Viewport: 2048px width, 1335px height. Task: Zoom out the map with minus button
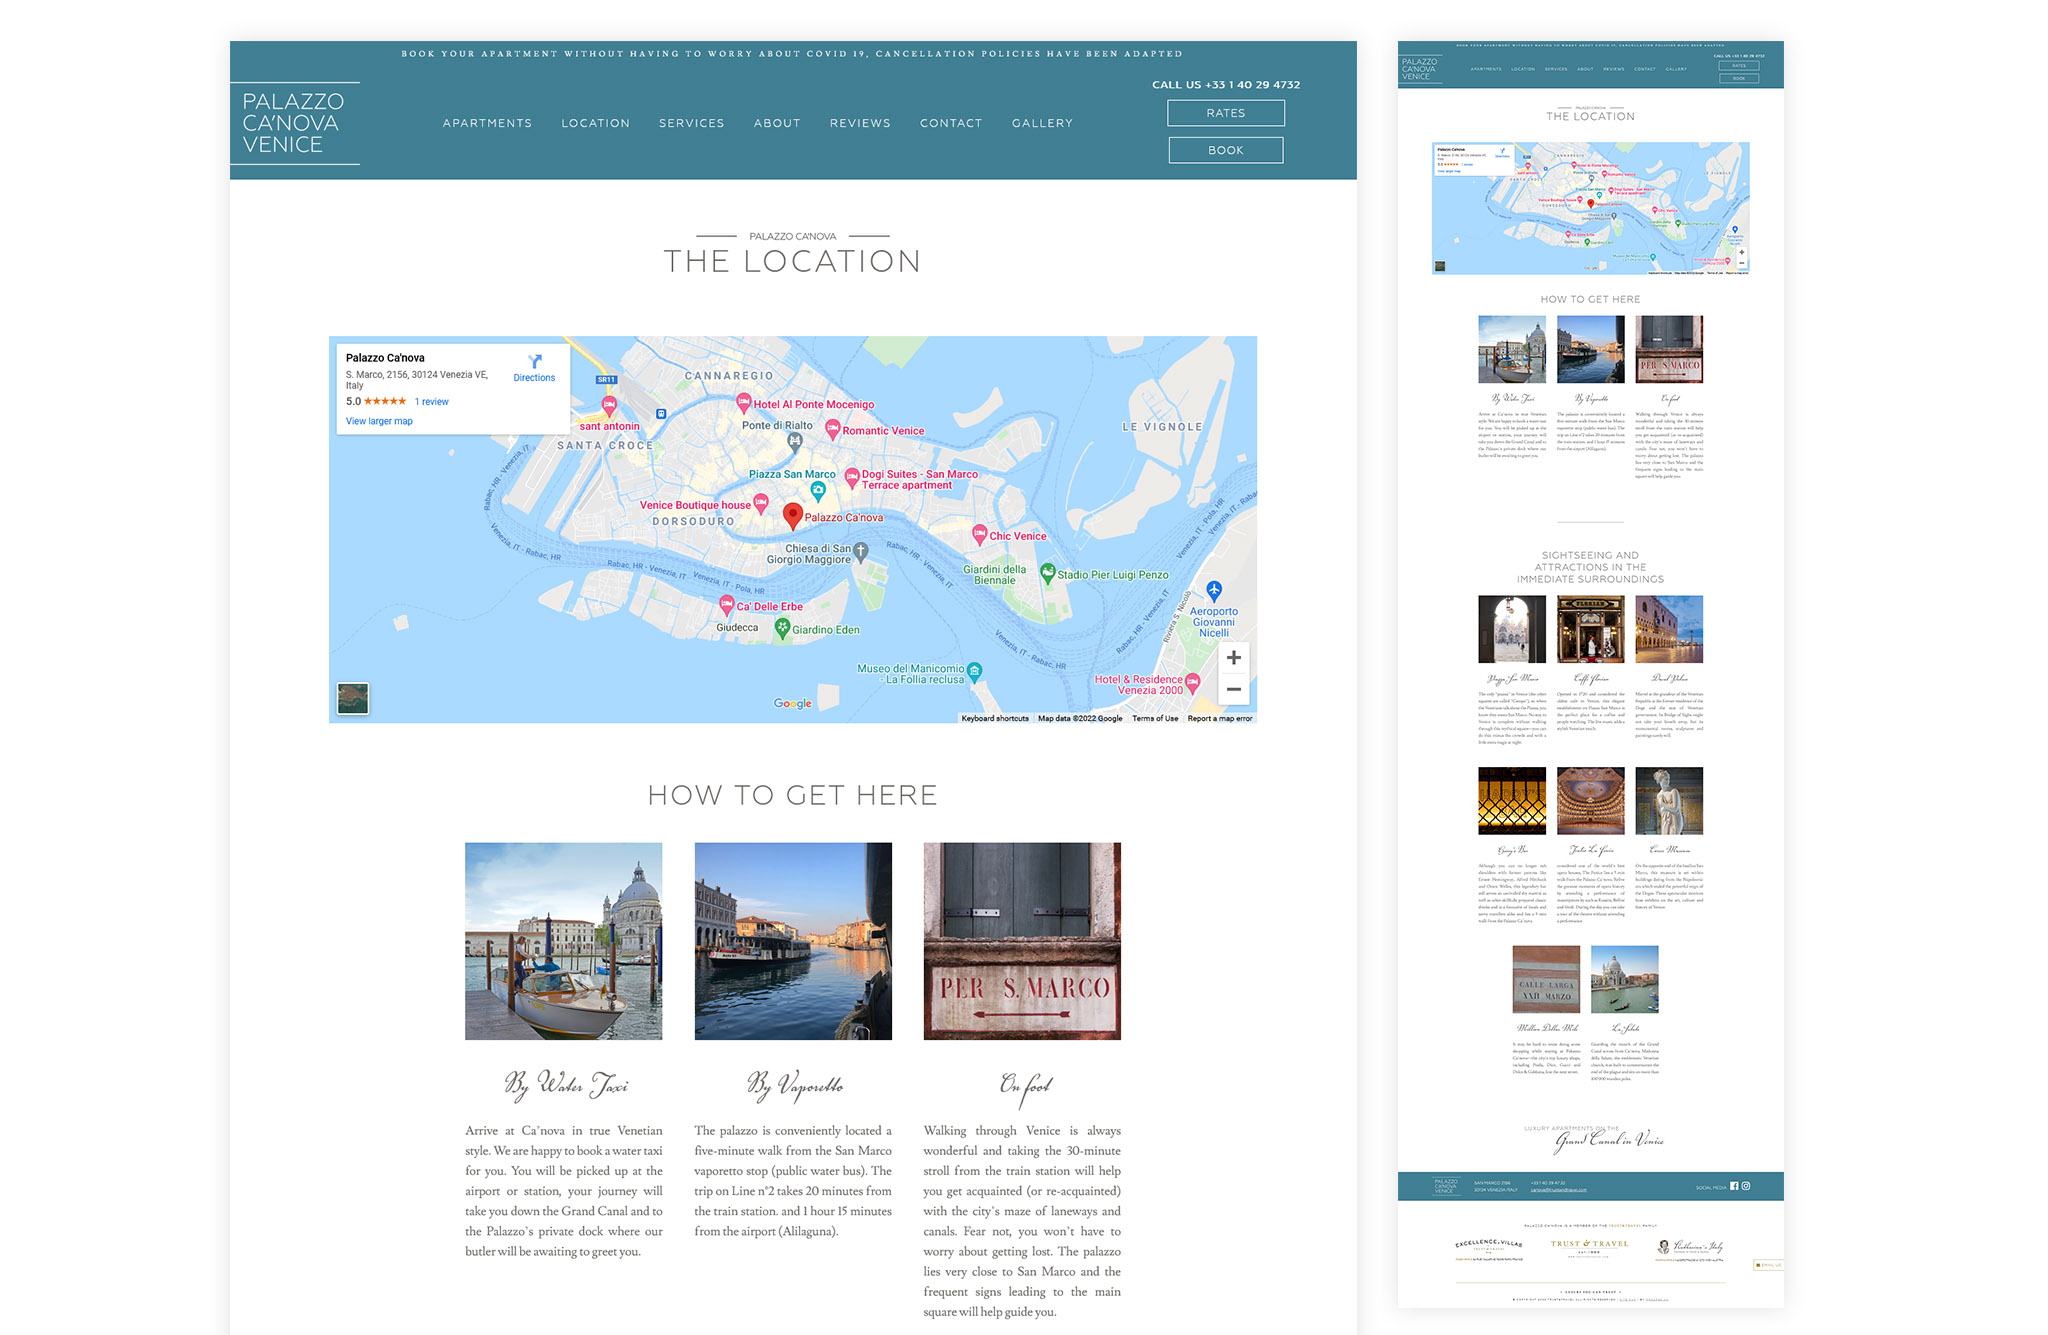[x=1234, y=689]
